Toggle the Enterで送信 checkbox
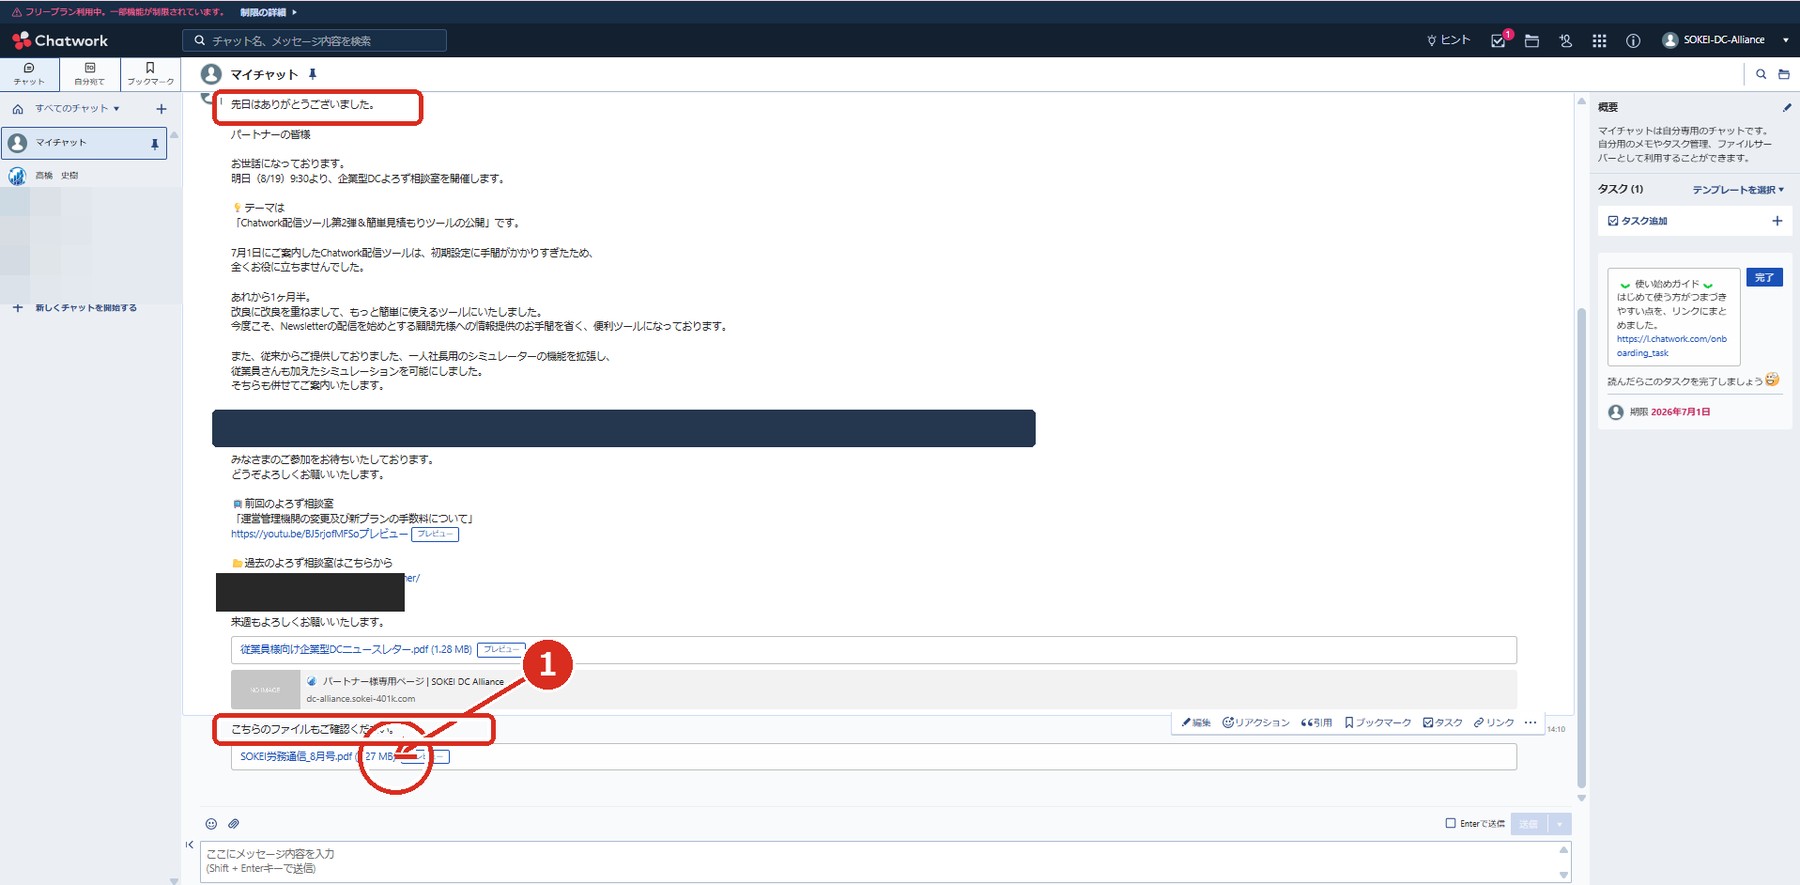The width and height of the screenshot is (1800, 885). [x=1450, y=824]
